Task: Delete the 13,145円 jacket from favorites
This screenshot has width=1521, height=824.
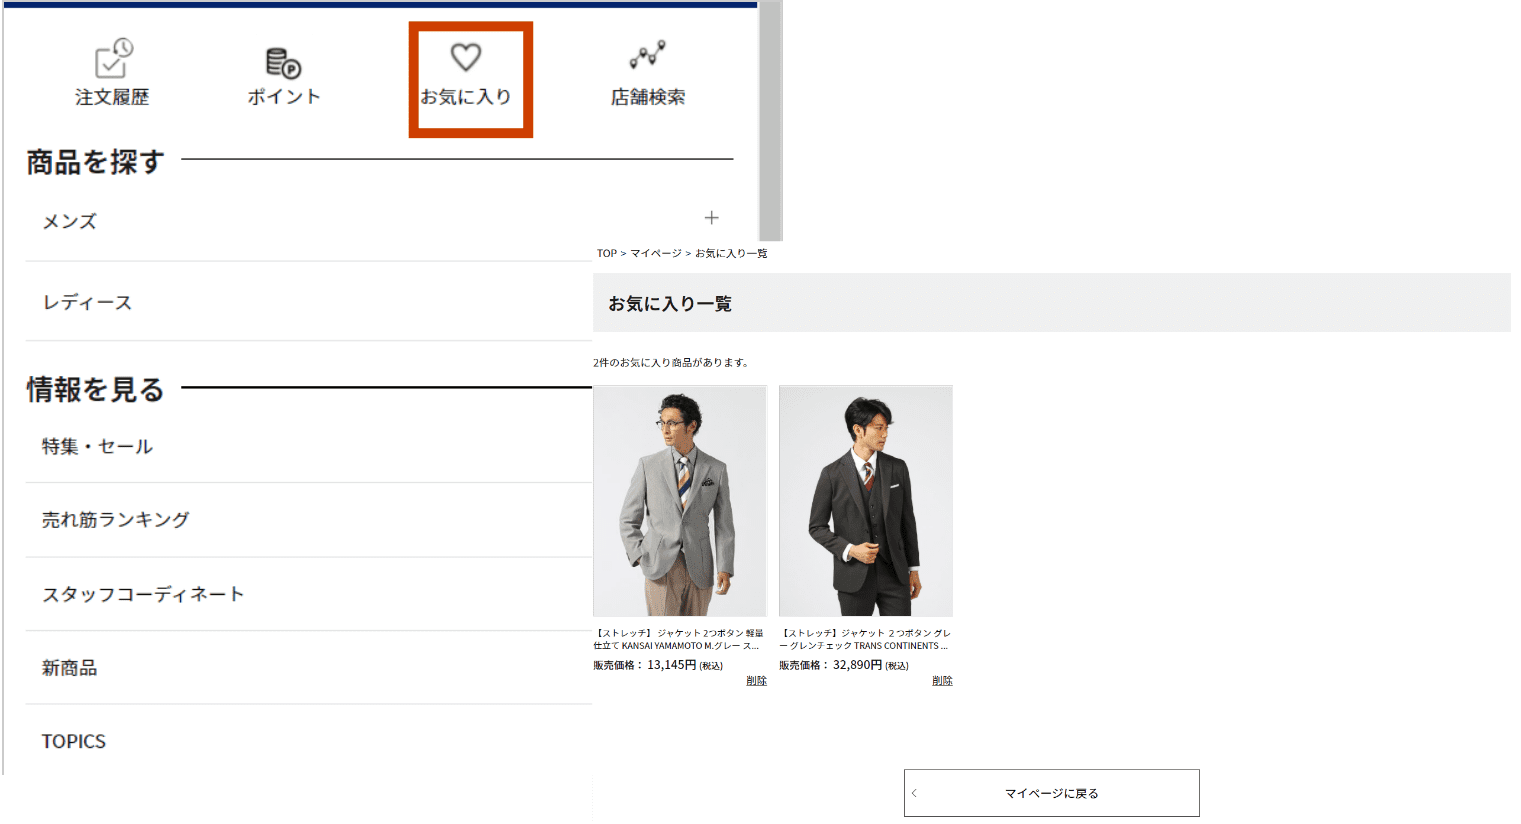Action: point(756,681)
